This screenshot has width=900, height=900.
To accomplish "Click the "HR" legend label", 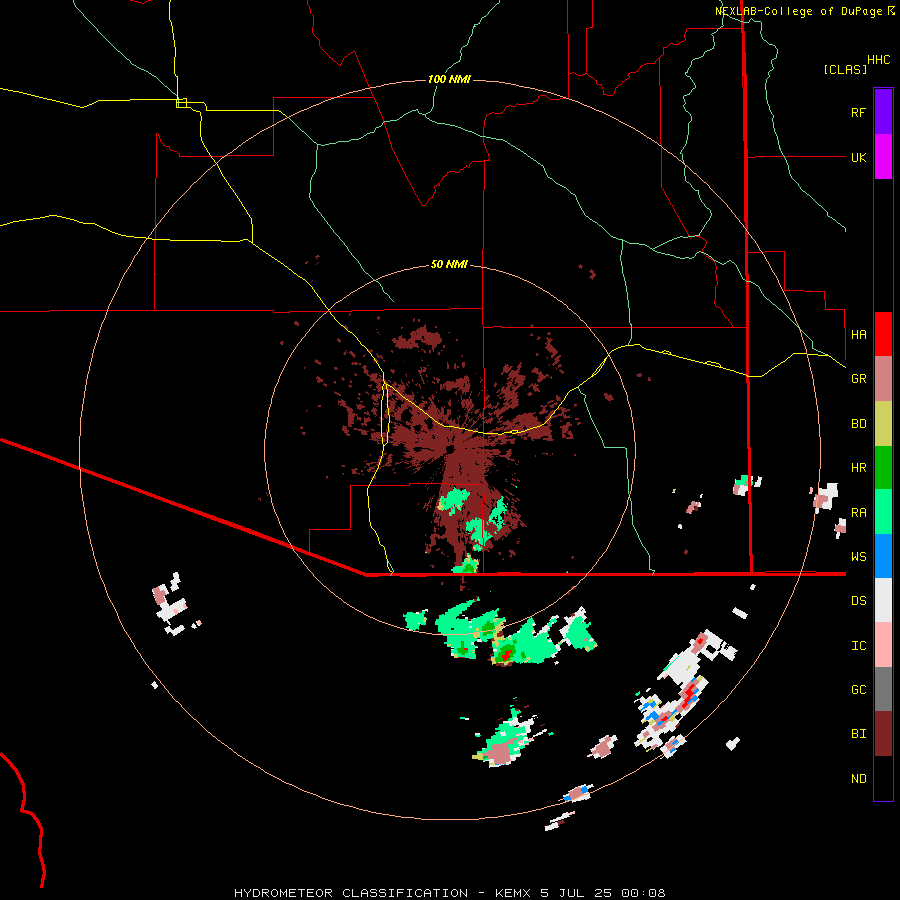I will 858,468.
